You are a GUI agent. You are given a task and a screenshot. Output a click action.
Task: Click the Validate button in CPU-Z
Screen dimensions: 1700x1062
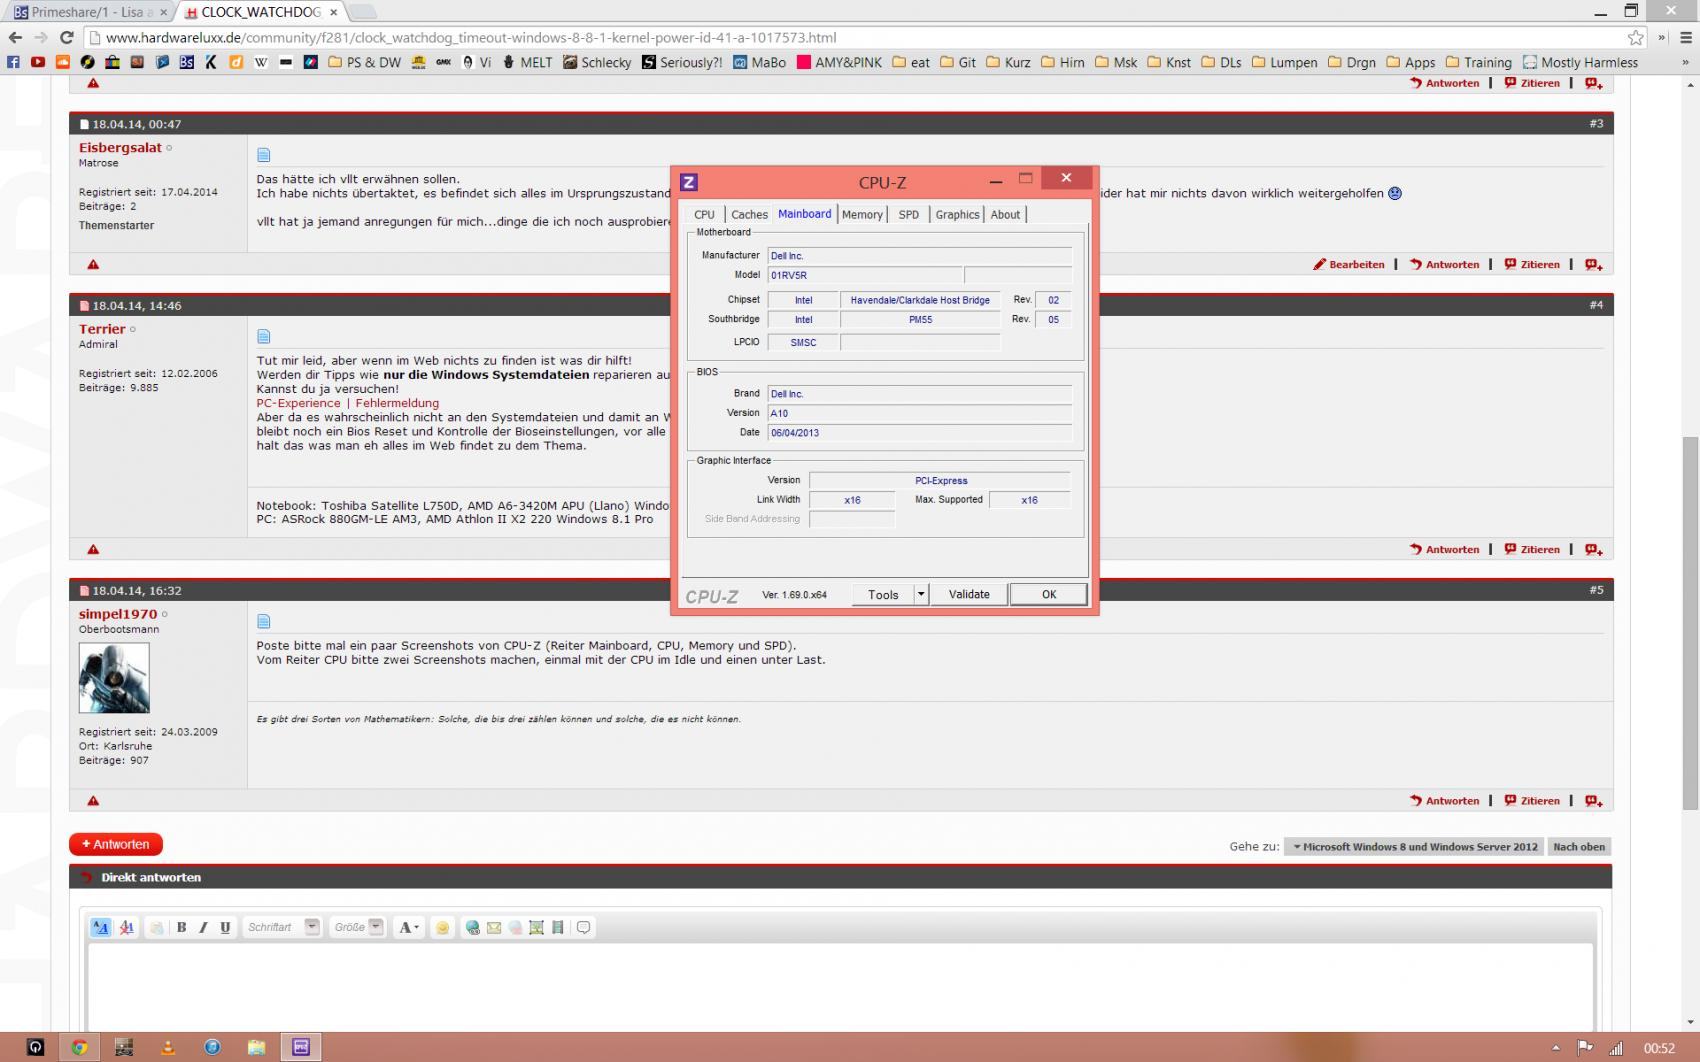pyautogui.click(x=969, y=594)
